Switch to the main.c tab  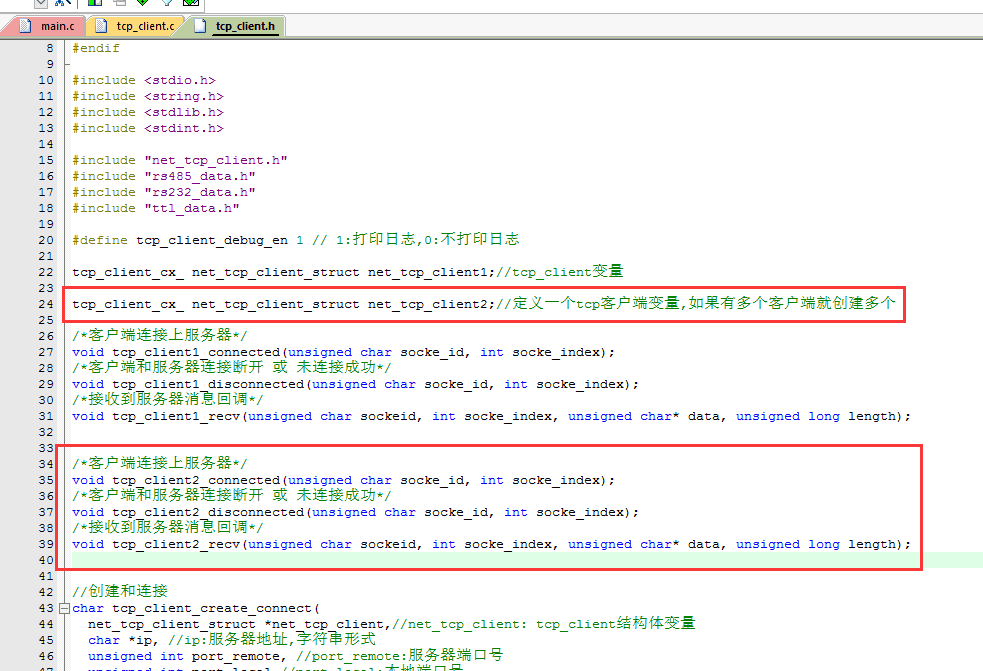56,26
